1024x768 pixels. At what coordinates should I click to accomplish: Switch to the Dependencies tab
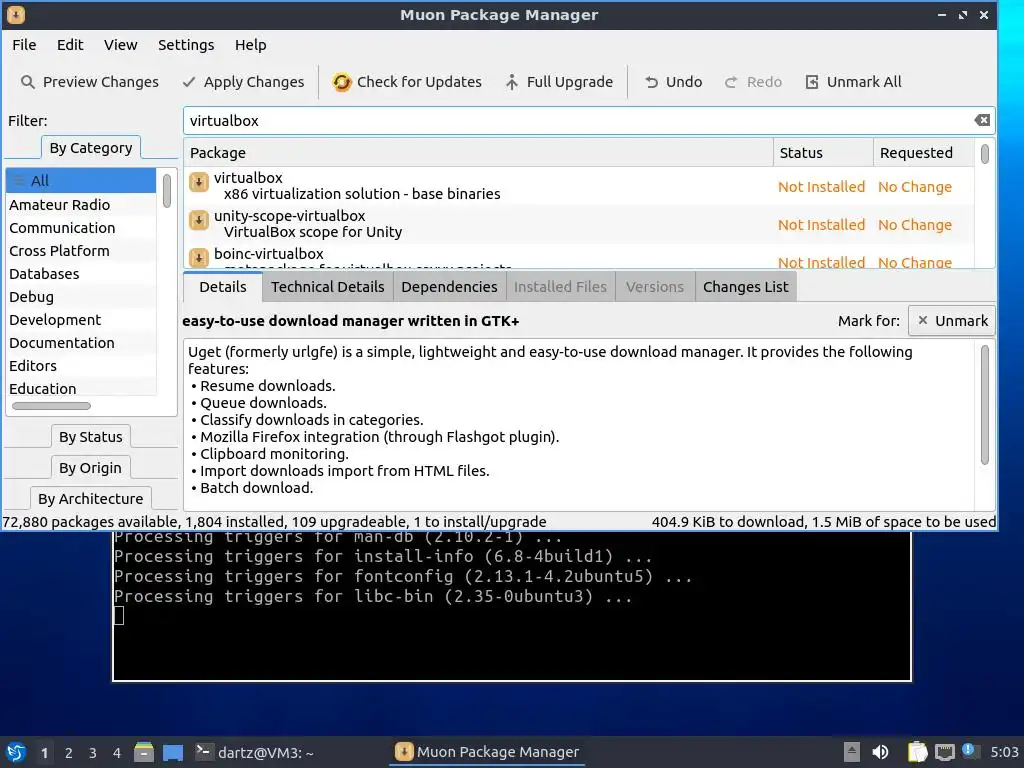click(449, 287)
